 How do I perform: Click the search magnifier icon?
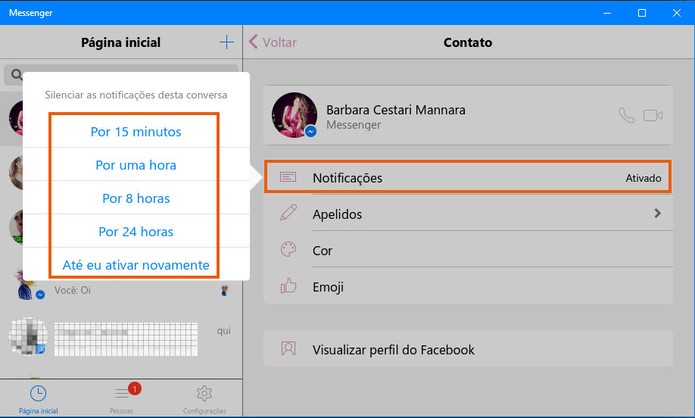pos(17,74)
